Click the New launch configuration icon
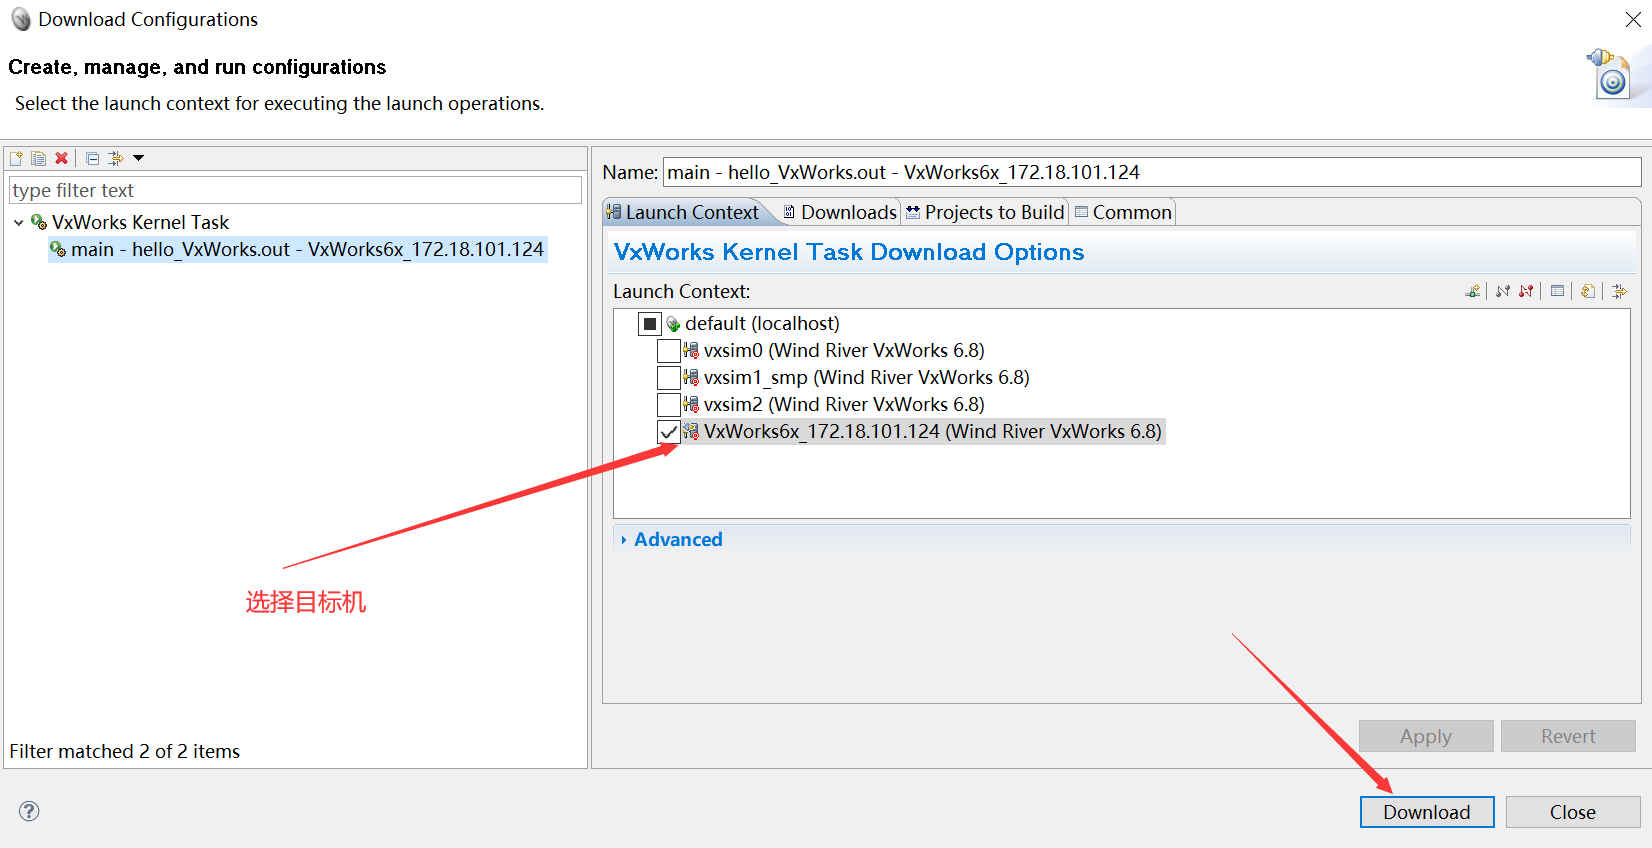The height and width of the screenshot is (848, 1652). click(16, 158)
